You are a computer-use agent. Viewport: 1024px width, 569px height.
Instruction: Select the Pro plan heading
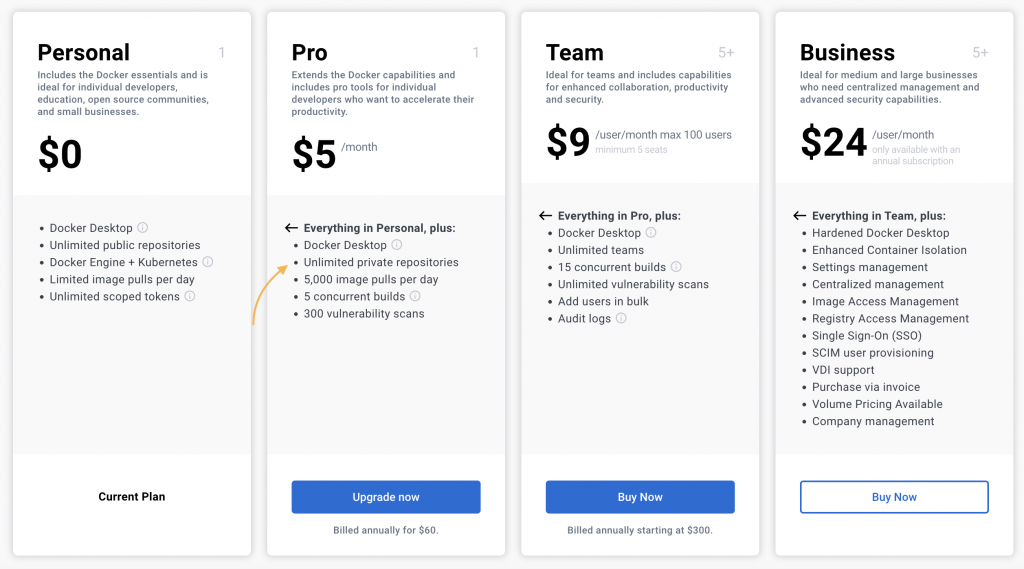[x=309, y=53]
